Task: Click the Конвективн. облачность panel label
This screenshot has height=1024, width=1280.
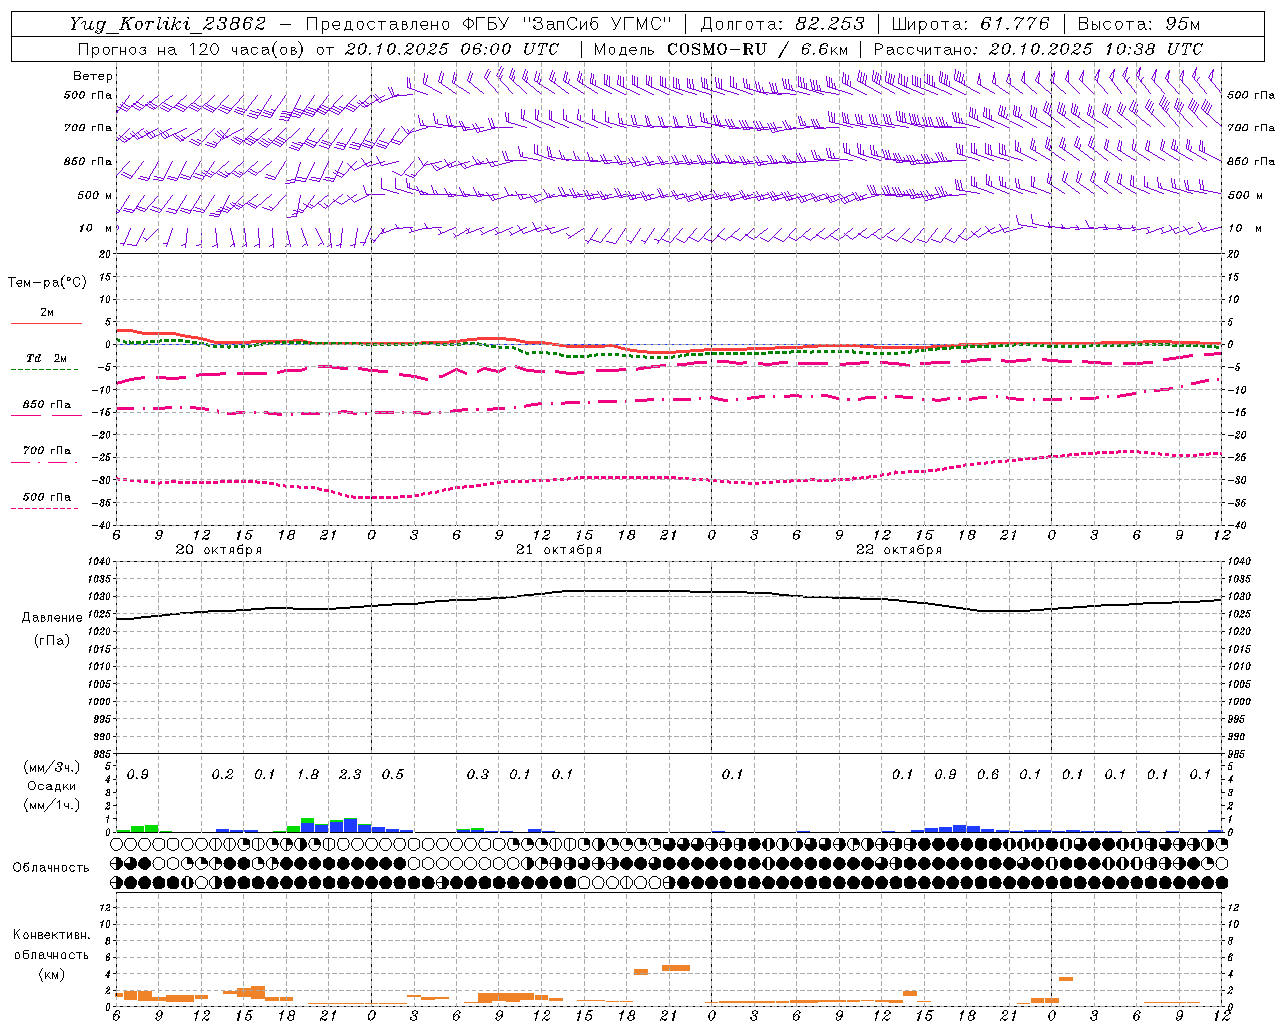Action: pyautogui.click(x=51, y=945)
